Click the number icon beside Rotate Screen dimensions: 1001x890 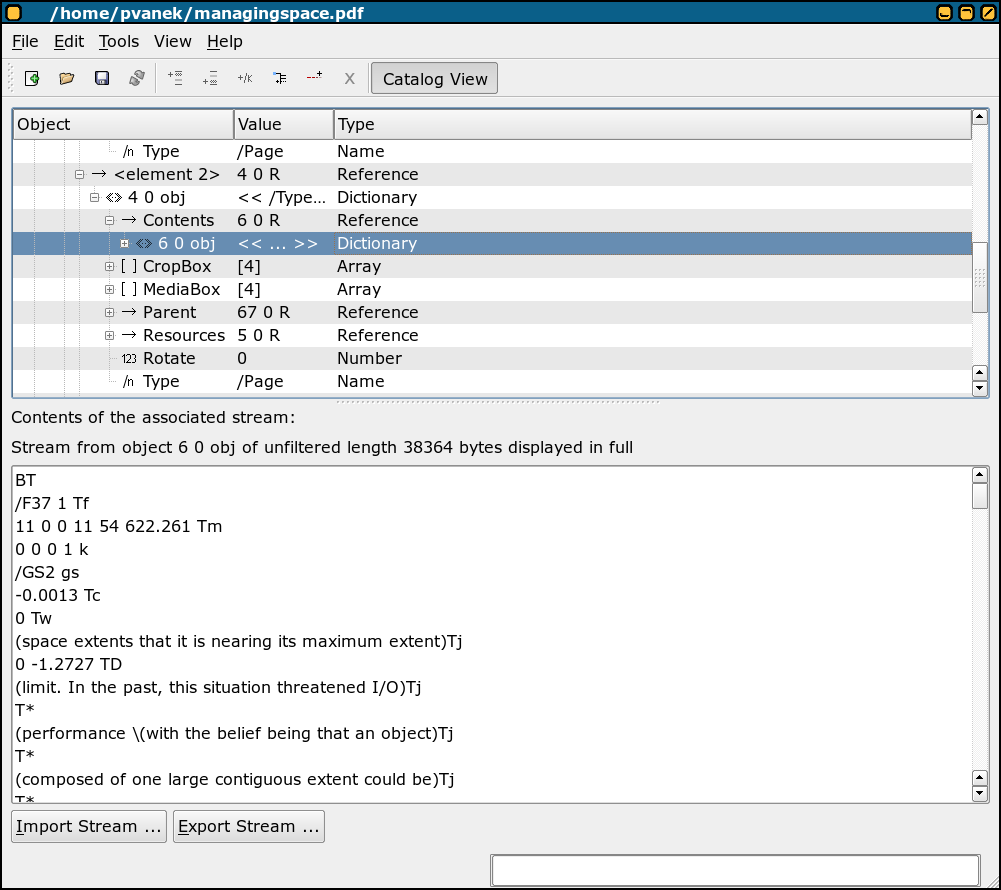129,359
